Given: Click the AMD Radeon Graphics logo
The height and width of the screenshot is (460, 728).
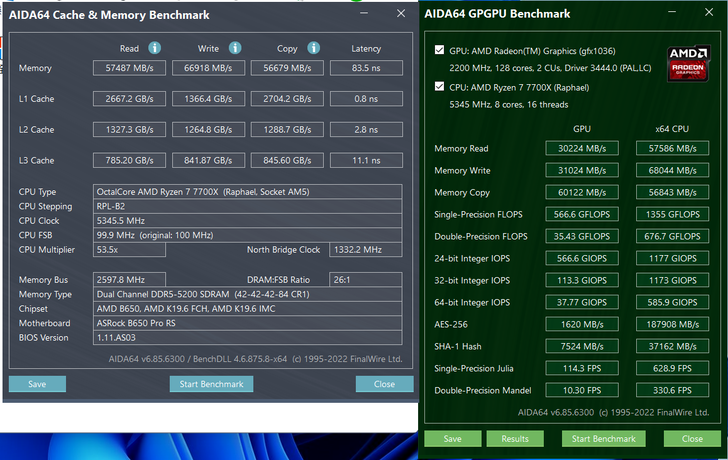Looking at the screenshot, I should coord(689,63).
